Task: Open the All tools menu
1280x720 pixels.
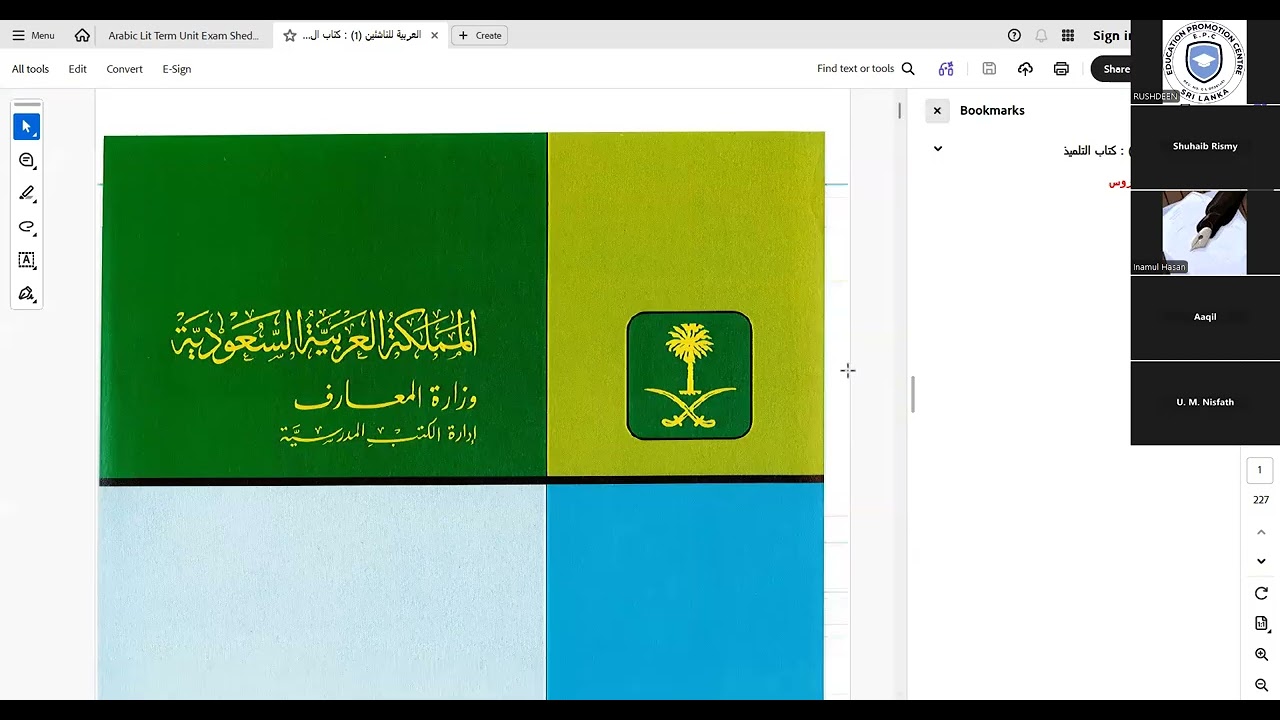Action: [x=30, y=69]
